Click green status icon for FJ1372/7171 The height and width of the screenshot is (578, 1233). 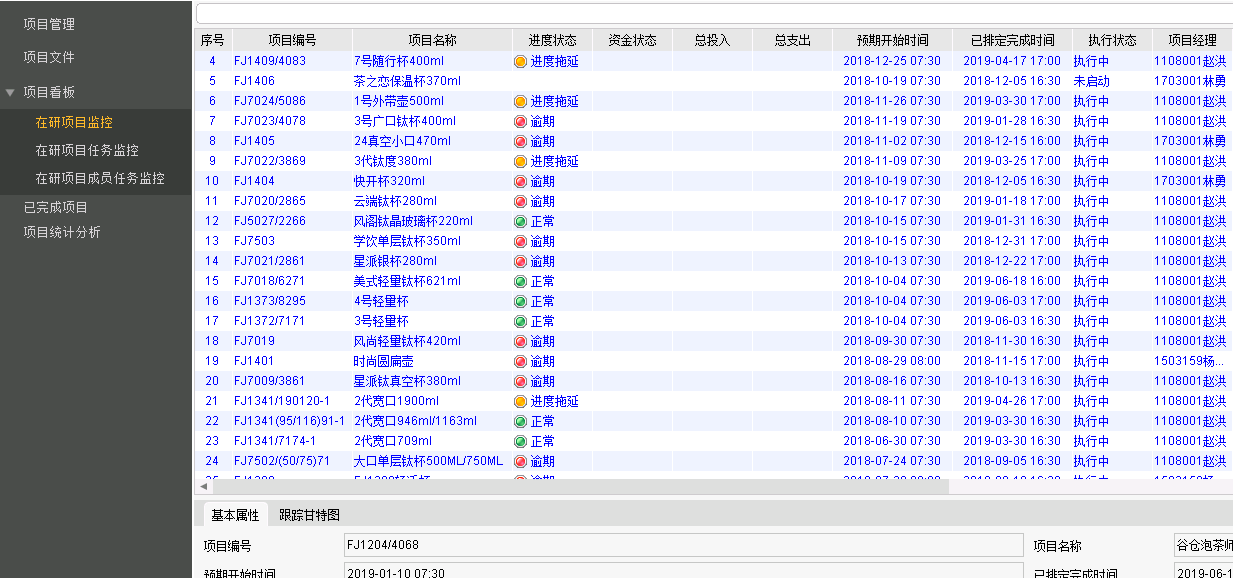coord(520,321)
